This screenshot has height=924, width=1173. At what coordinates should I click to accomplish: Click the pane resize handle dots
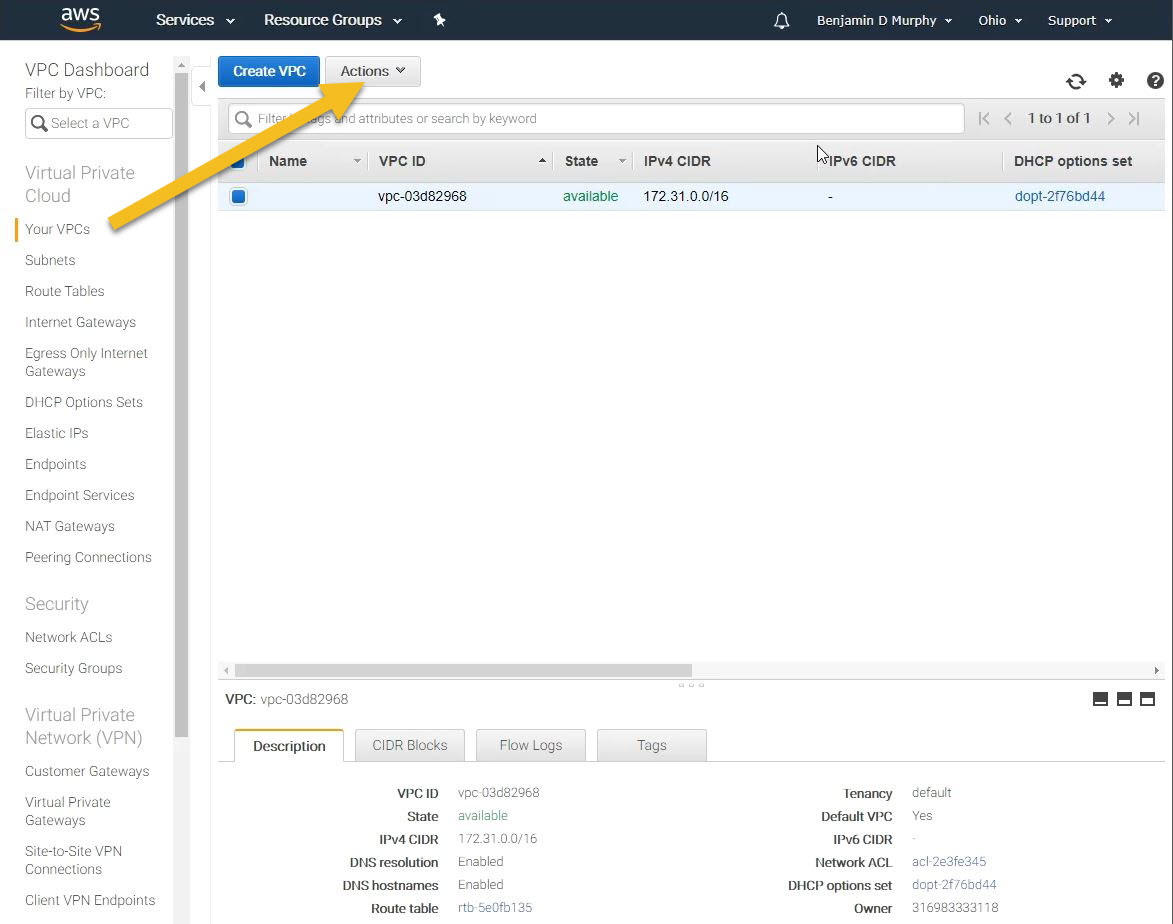[x=690, y=685]
